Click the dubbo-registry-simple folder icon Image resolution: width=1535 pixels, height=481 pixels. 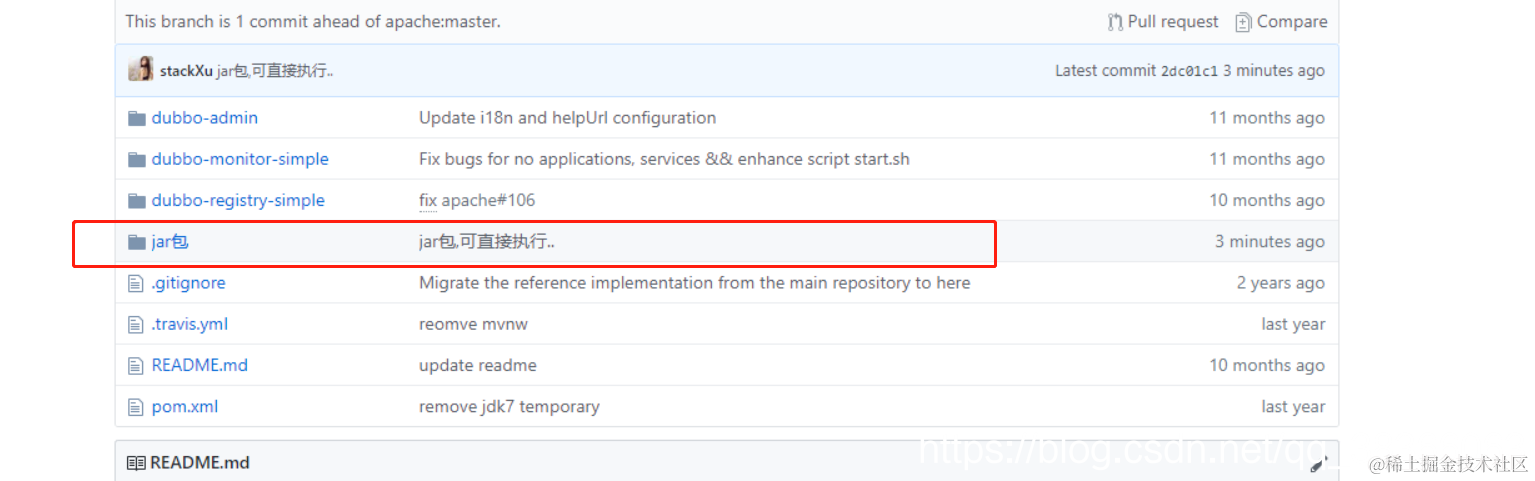point(137,201)
